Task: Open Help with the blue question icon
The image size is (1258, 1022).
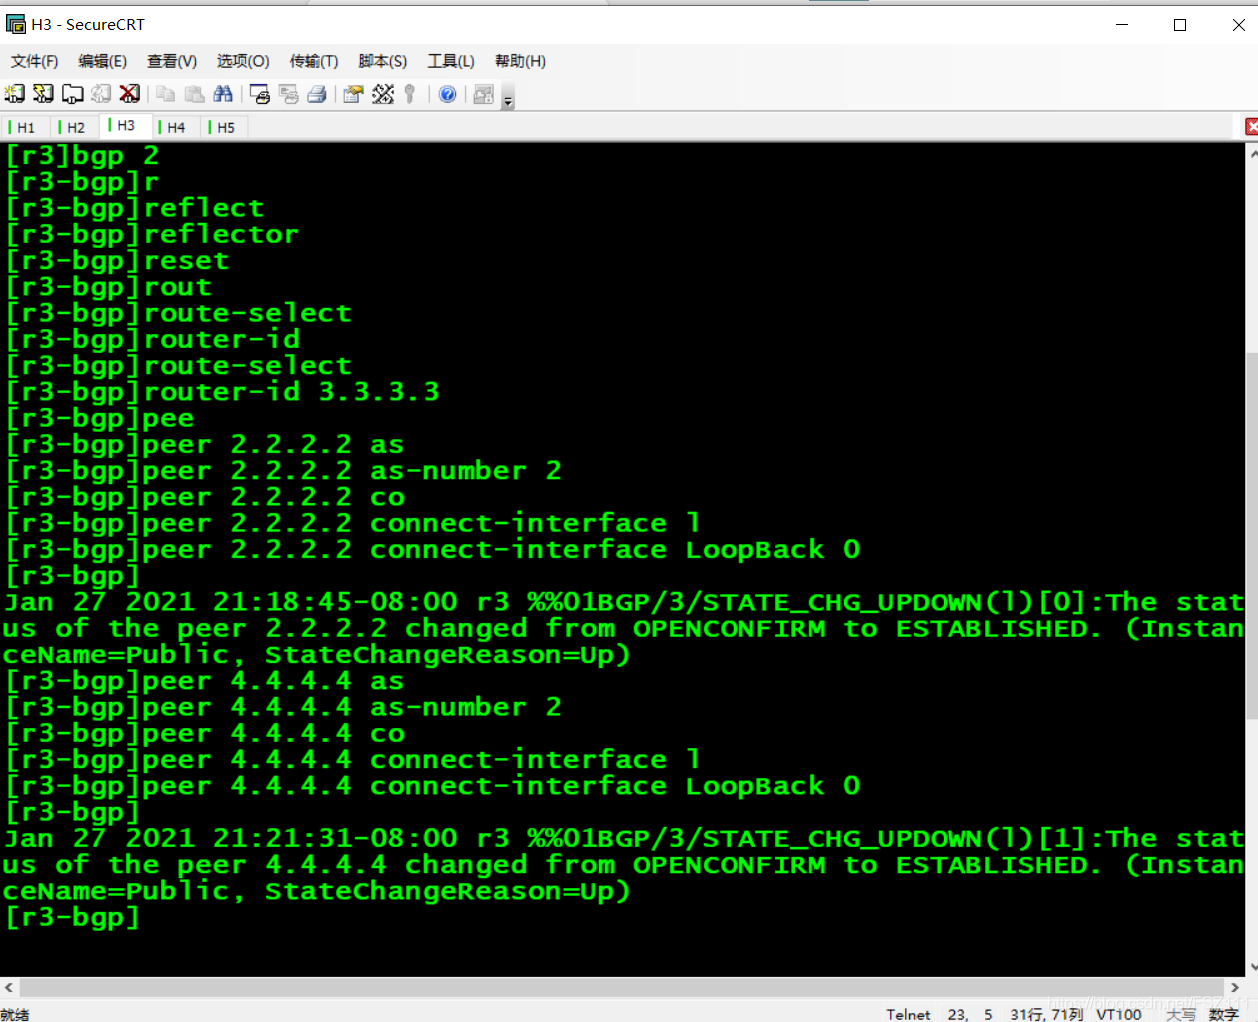Action: 448,94
